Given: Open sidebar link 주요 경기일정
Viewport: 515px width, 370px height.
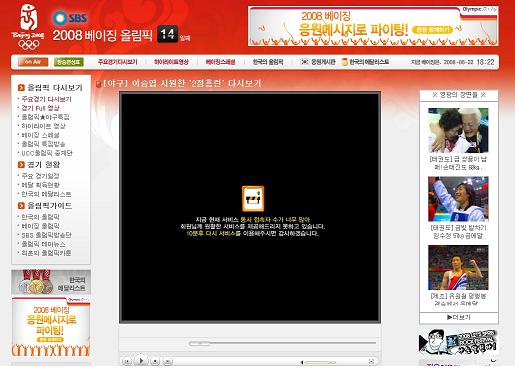Looking at the screenshot, I should pyautogui.click(x=40, y=176).
